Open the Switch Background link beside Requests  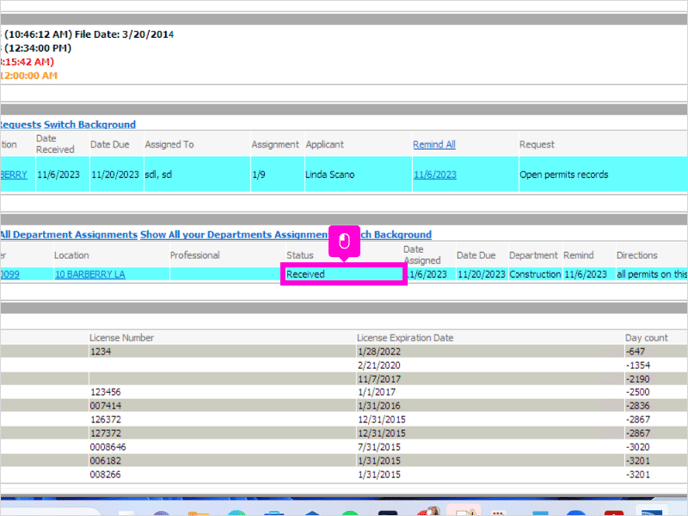[90, 125]
